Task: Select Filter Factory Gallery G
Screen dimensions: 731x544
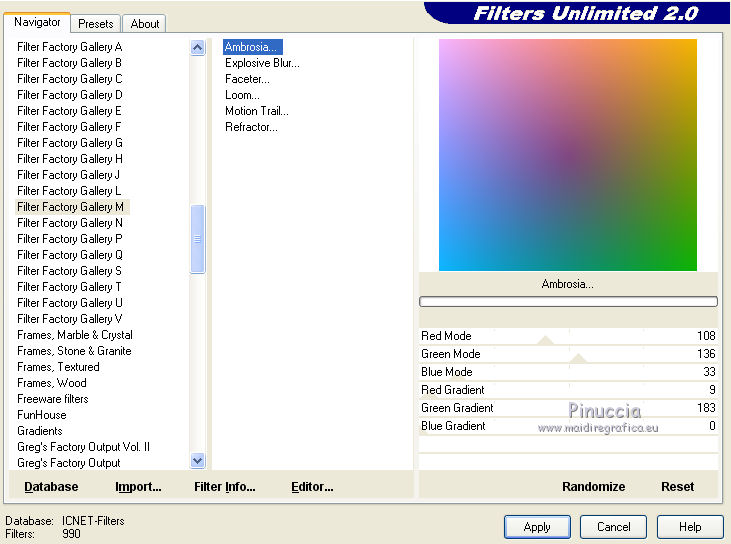Action: point(70,143)
